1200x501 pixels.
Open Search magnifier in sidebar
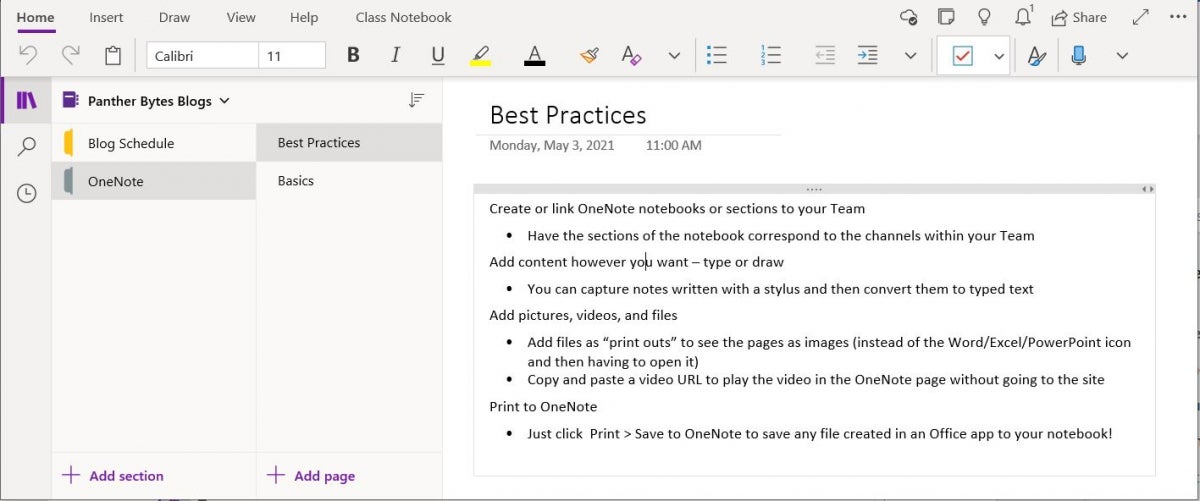pos(26,147)
